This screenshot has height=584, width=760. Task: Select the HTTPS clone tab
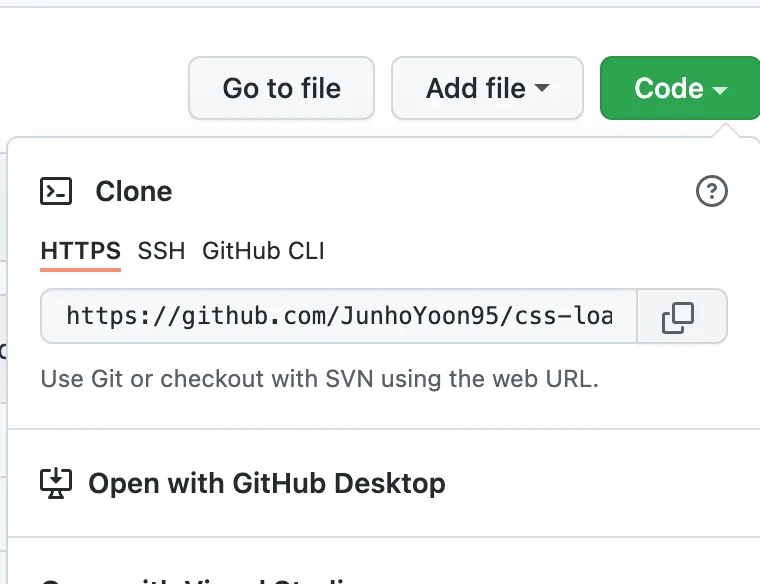click(x=80, y=251)
